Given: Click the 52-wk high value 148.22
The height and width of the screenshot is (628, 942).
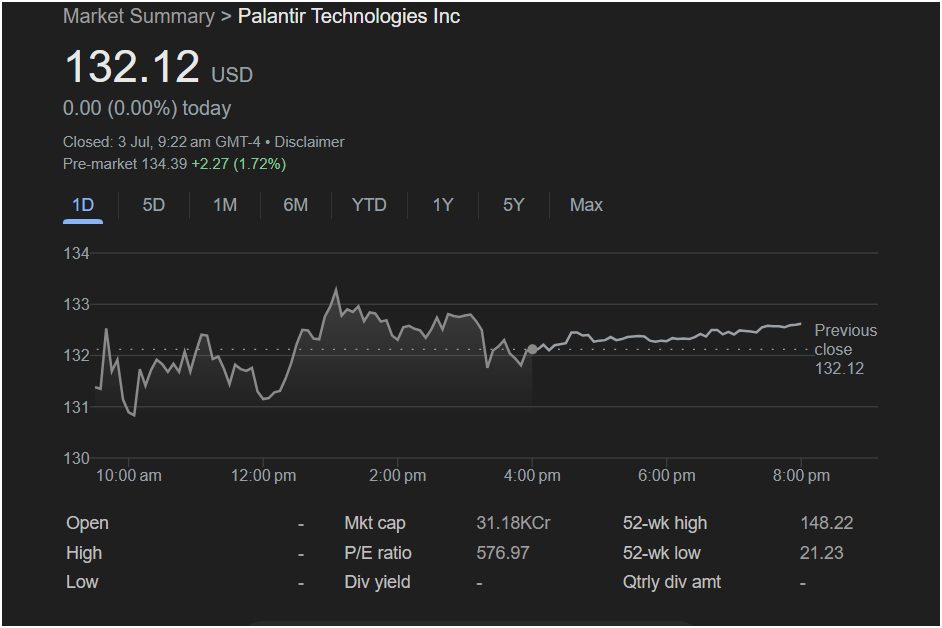Looking at the screenshot, I should pyautogui.click(x=827, y=523).
